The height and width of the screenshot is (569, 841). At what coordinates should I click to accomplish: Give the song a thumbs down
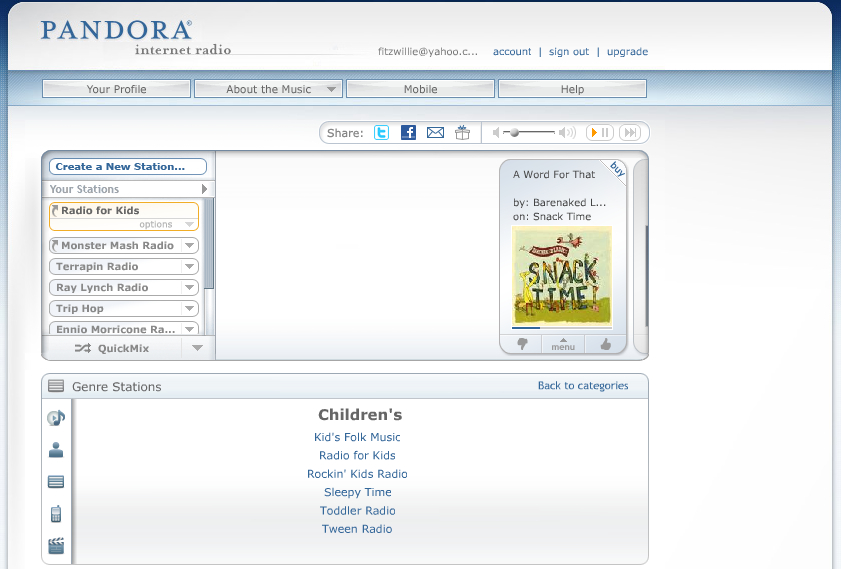click(521, 344)
